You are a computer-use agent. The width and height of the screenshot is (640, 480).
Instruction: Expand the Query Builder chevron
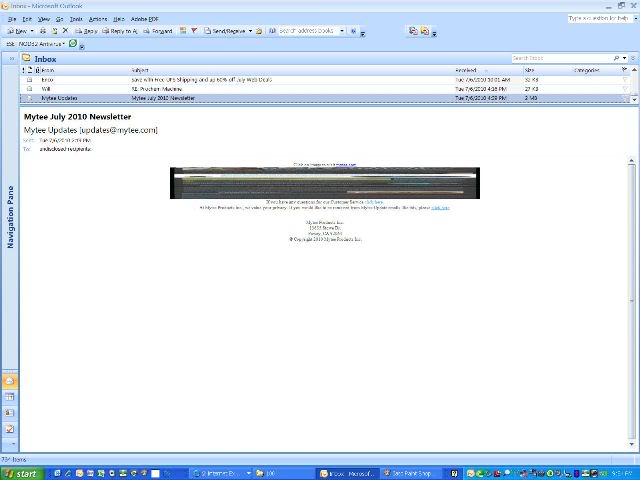pos(633,58)
